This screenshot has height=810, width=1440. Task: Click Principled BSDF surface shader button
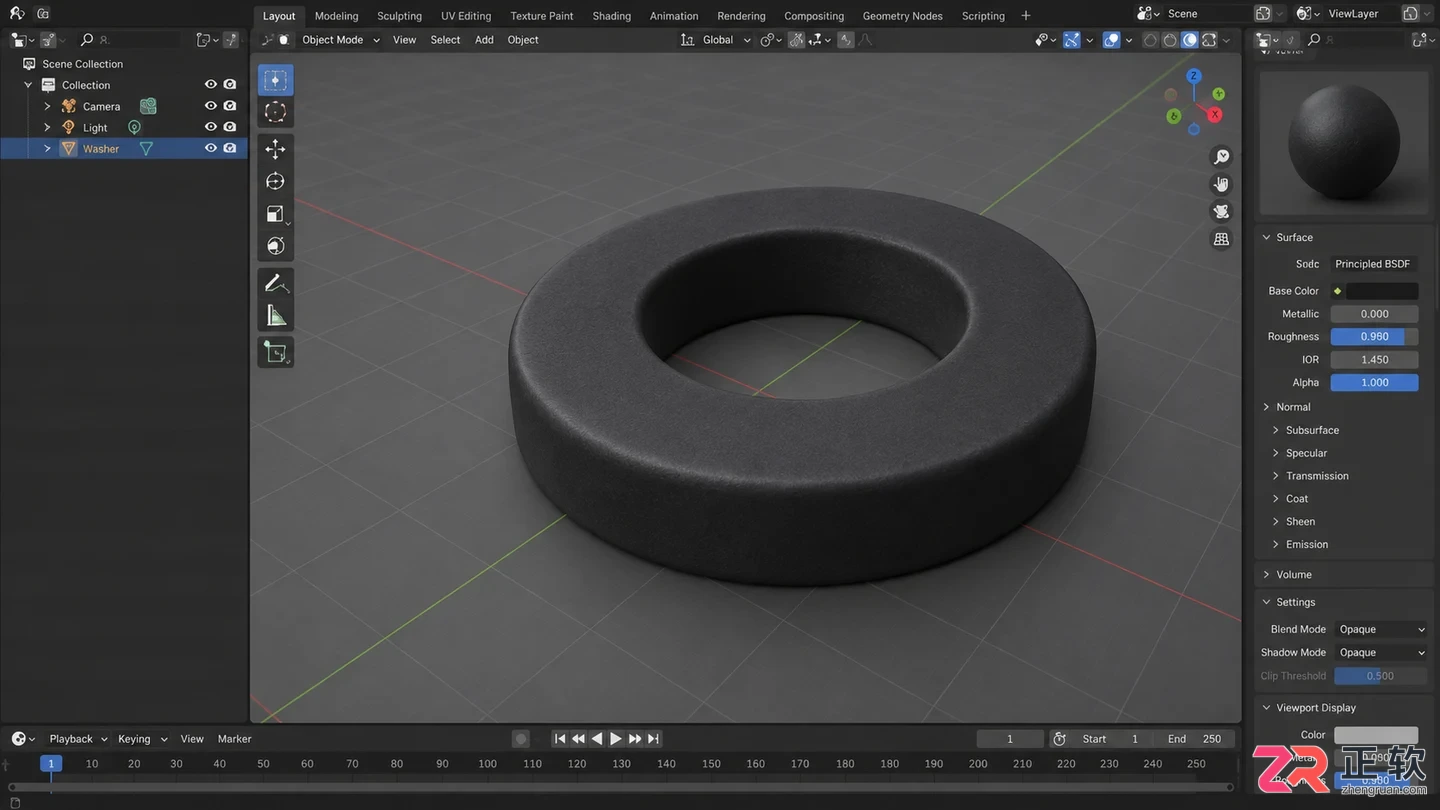[1374, 264]
